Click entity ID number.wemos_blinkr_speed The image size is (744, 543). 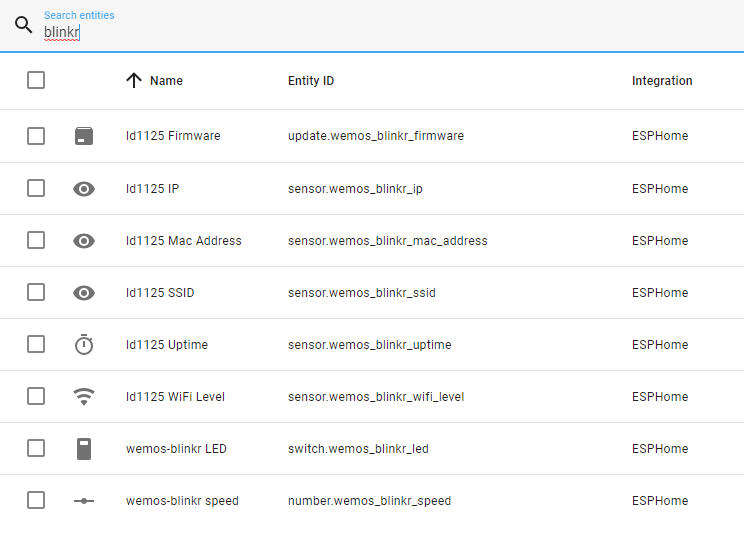(369, 501)
